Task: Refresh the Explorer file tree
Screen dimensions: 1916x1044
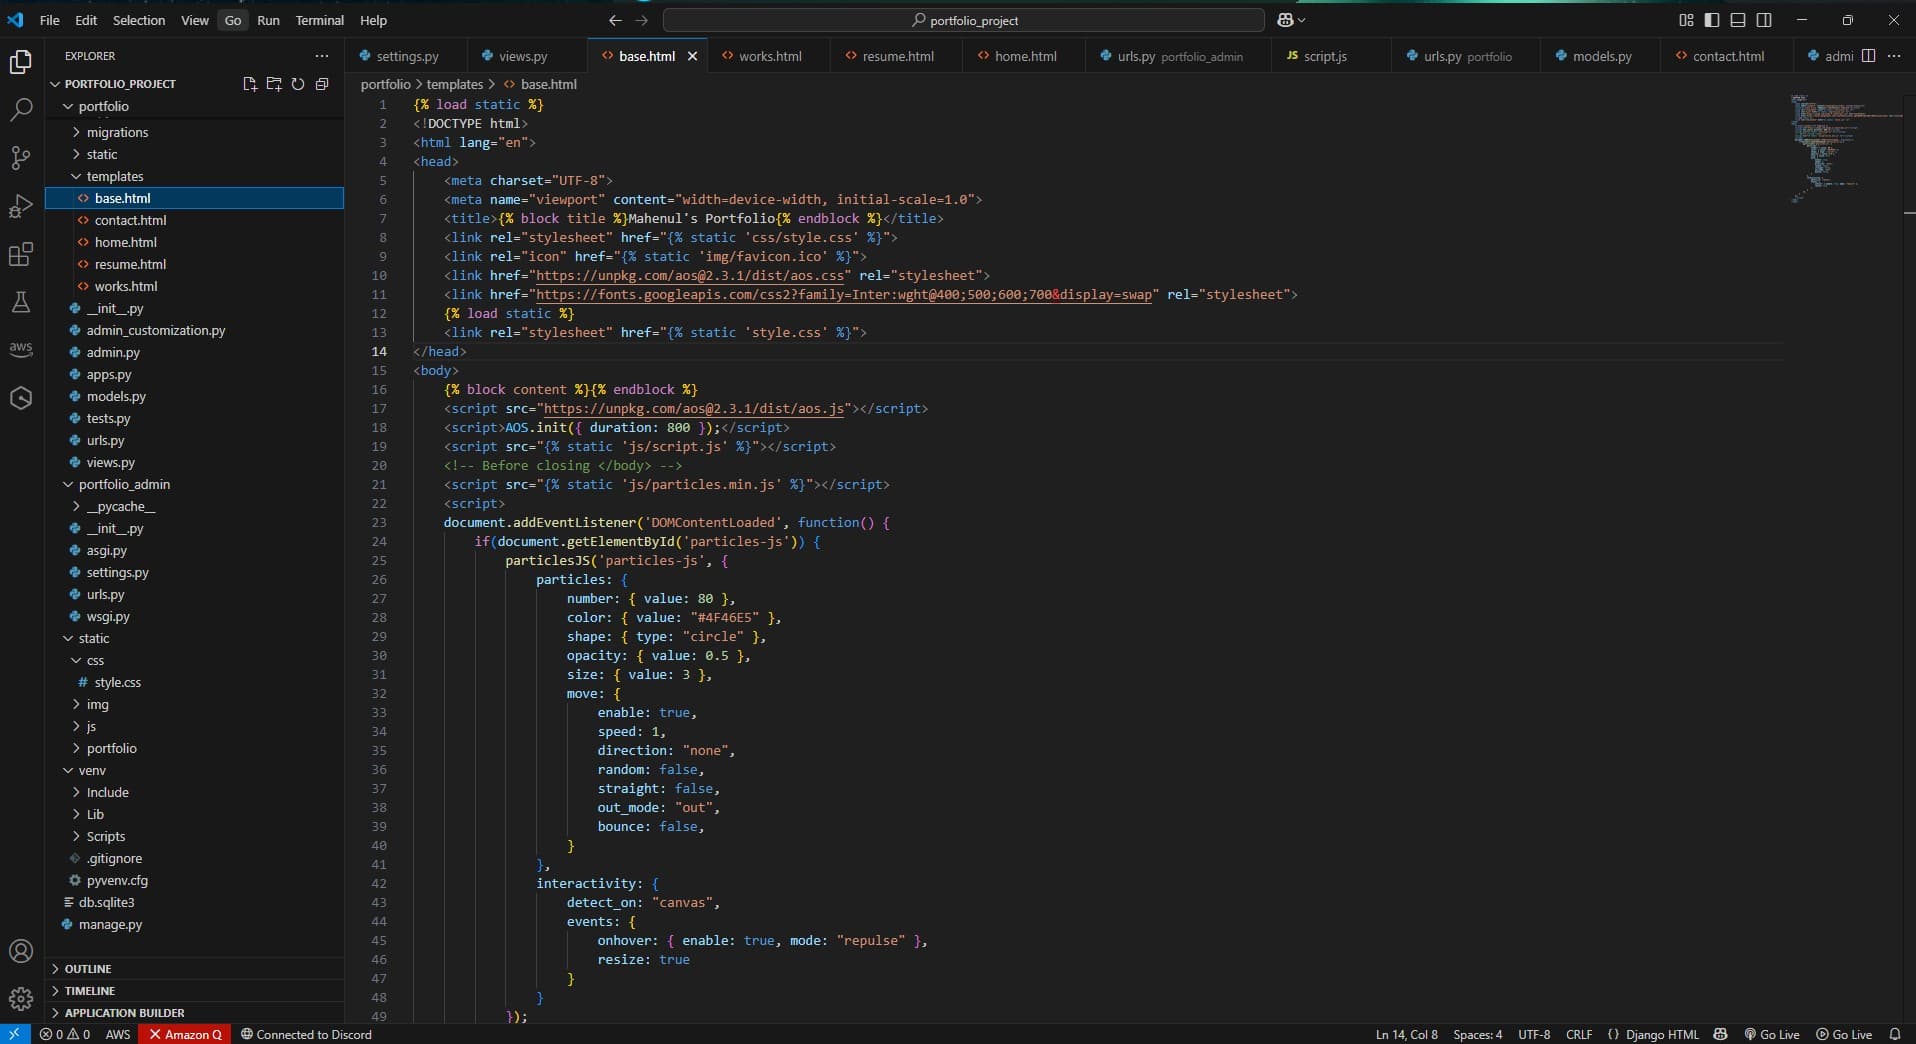Action: tap(298, 84)
